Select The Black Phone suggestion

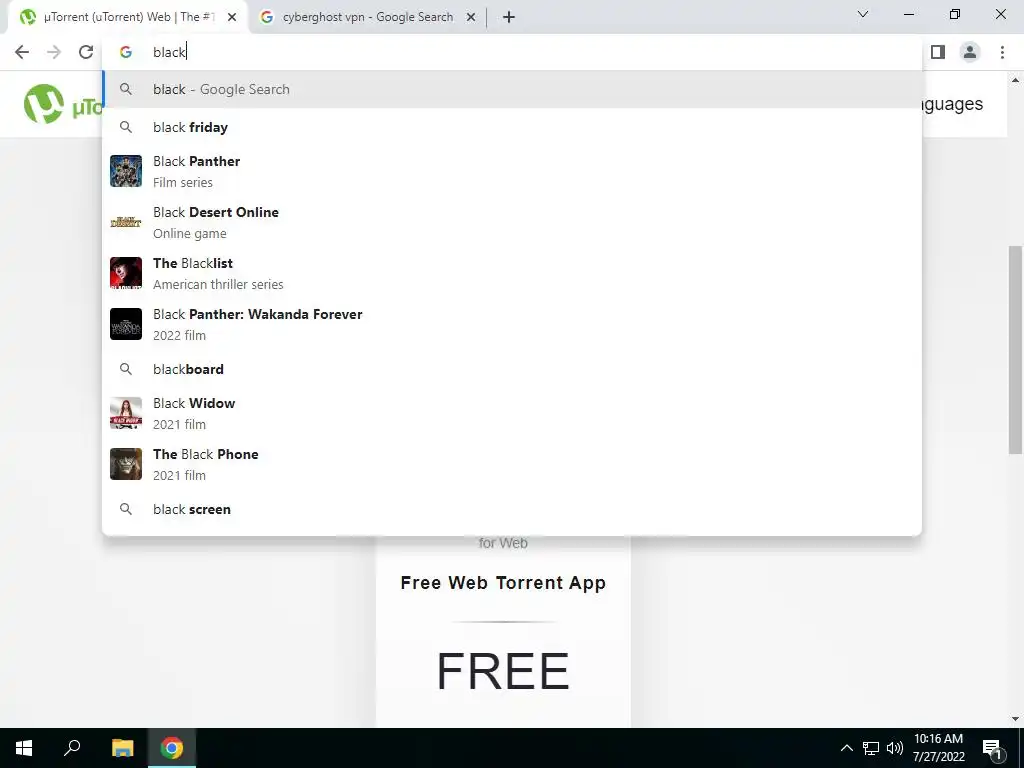(x=512, y=464)
